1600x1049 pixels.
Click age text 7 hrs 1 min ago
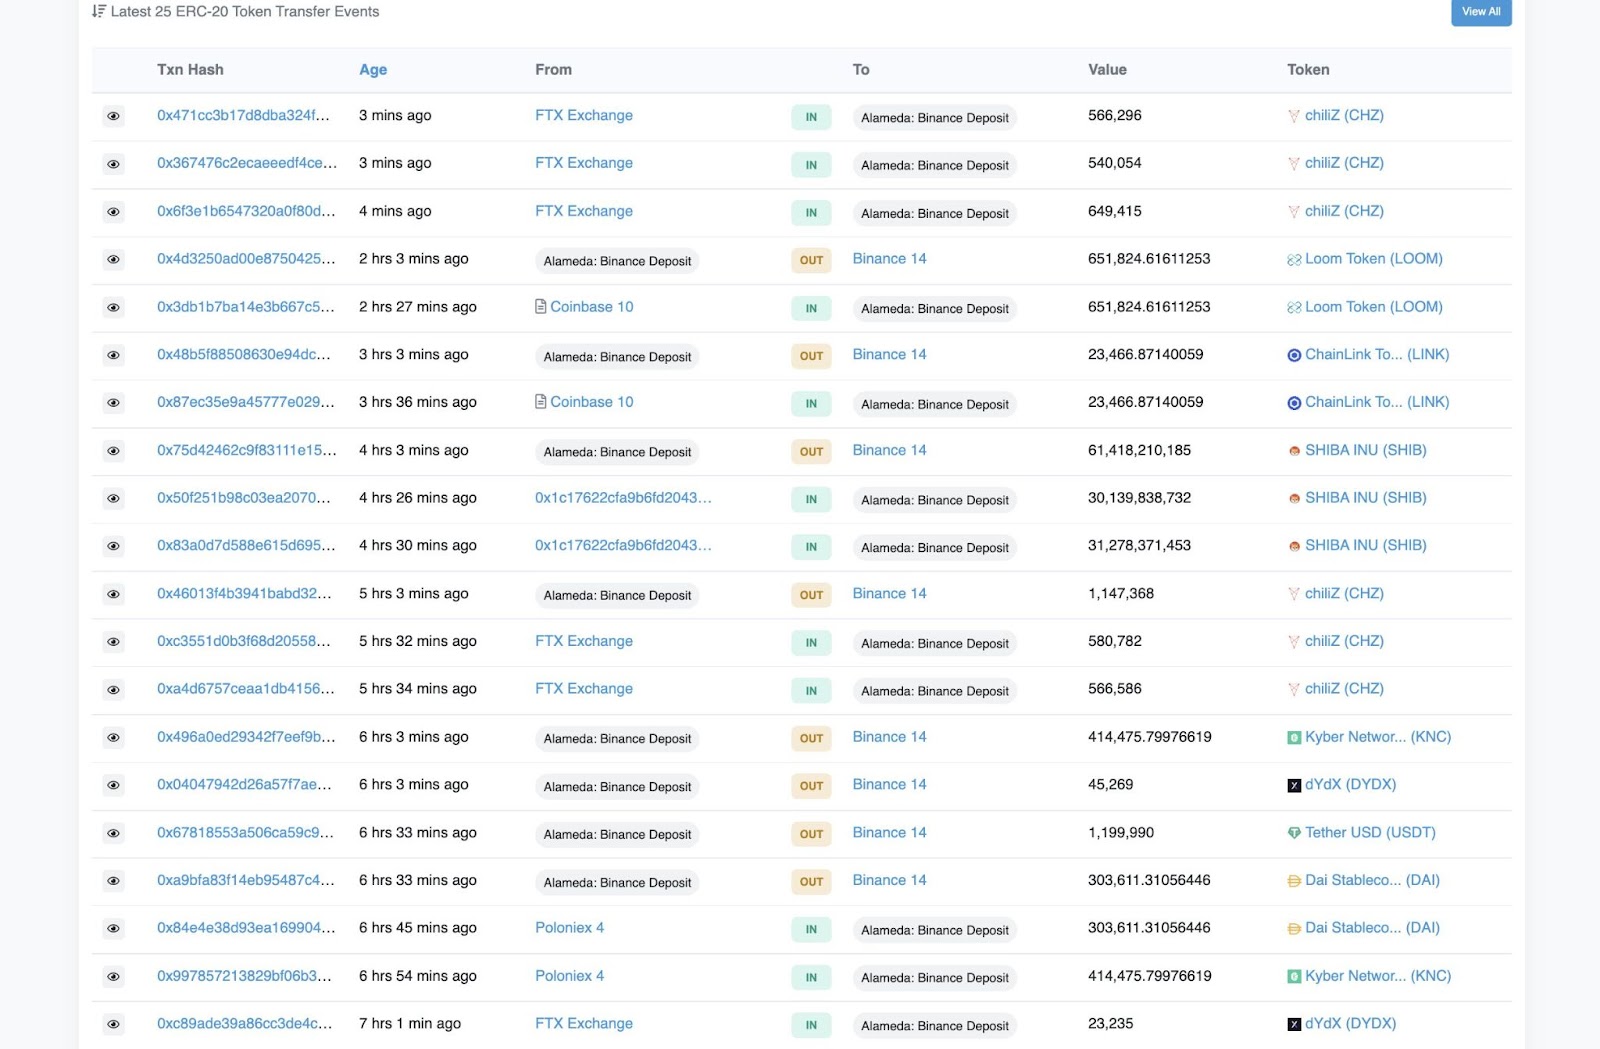pos(410,1023)
